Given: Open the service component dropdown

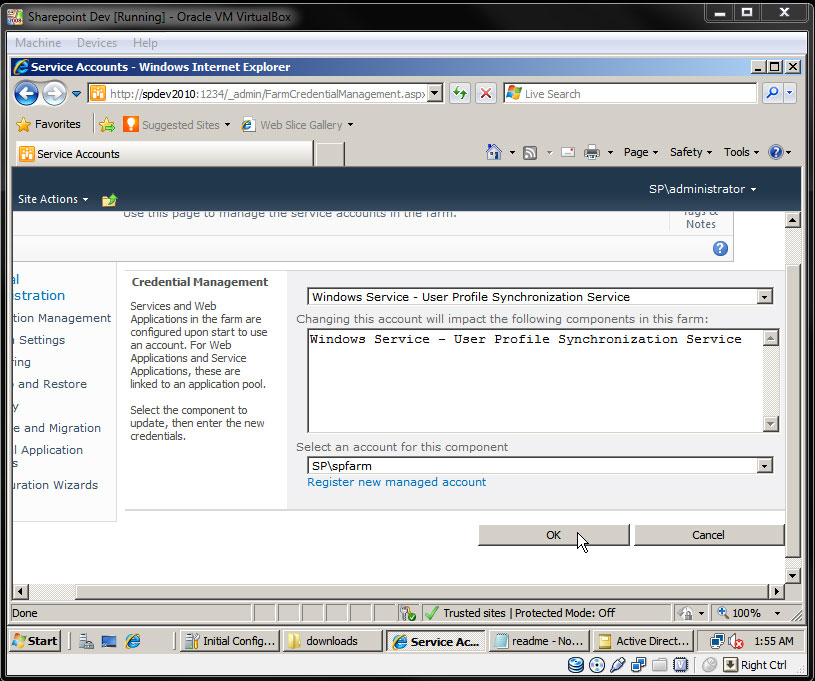Looking at the screenshot, I should pyautogui.click(x=764, y=297).
